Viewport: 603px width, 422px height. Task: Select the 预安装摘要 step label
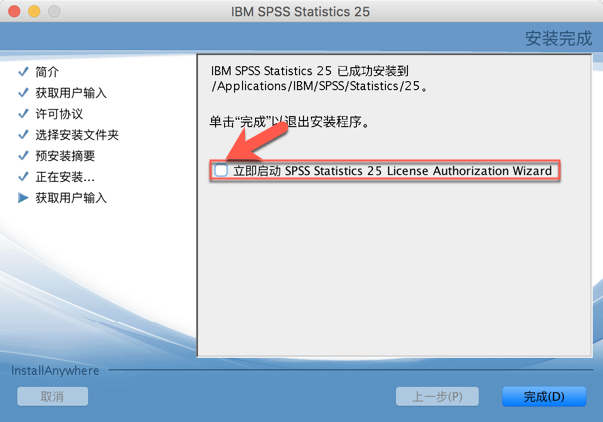65,156
